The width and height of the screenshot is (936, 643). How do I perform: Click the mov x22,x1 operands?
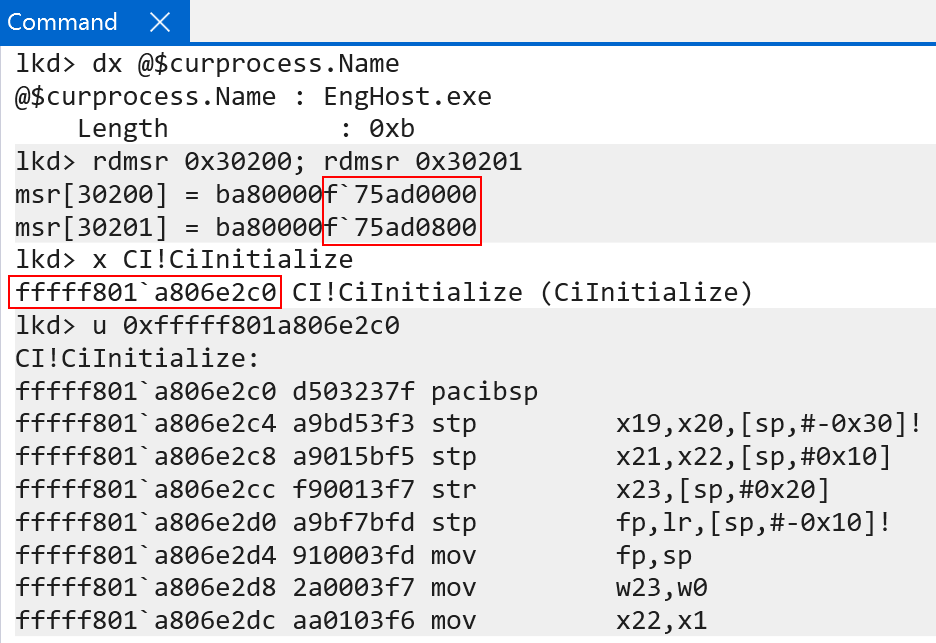tap(661, 621)
